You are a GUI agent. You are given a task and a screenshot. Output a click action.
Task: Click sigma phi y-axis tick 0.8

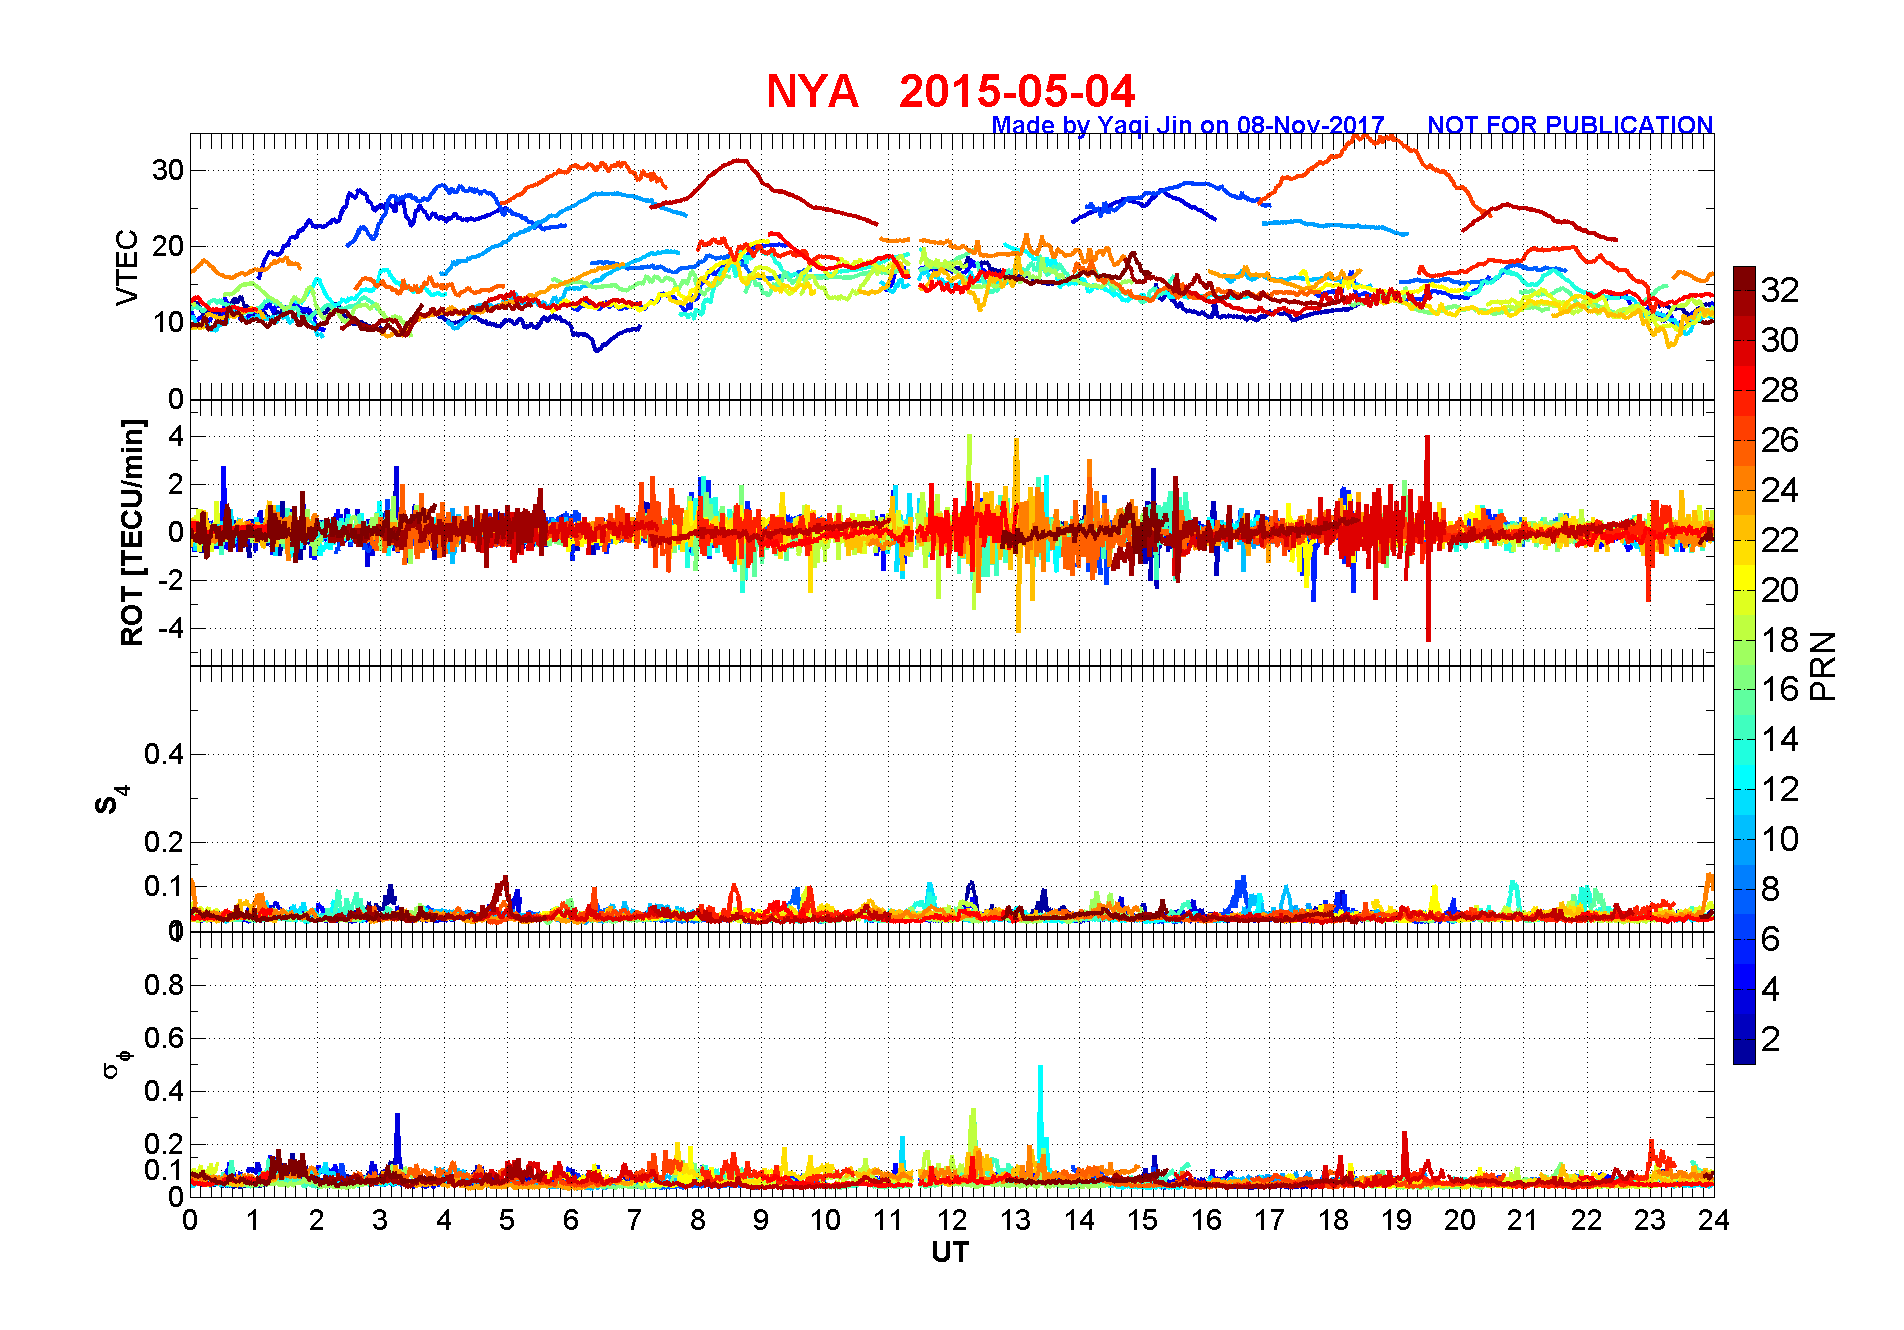164,985
